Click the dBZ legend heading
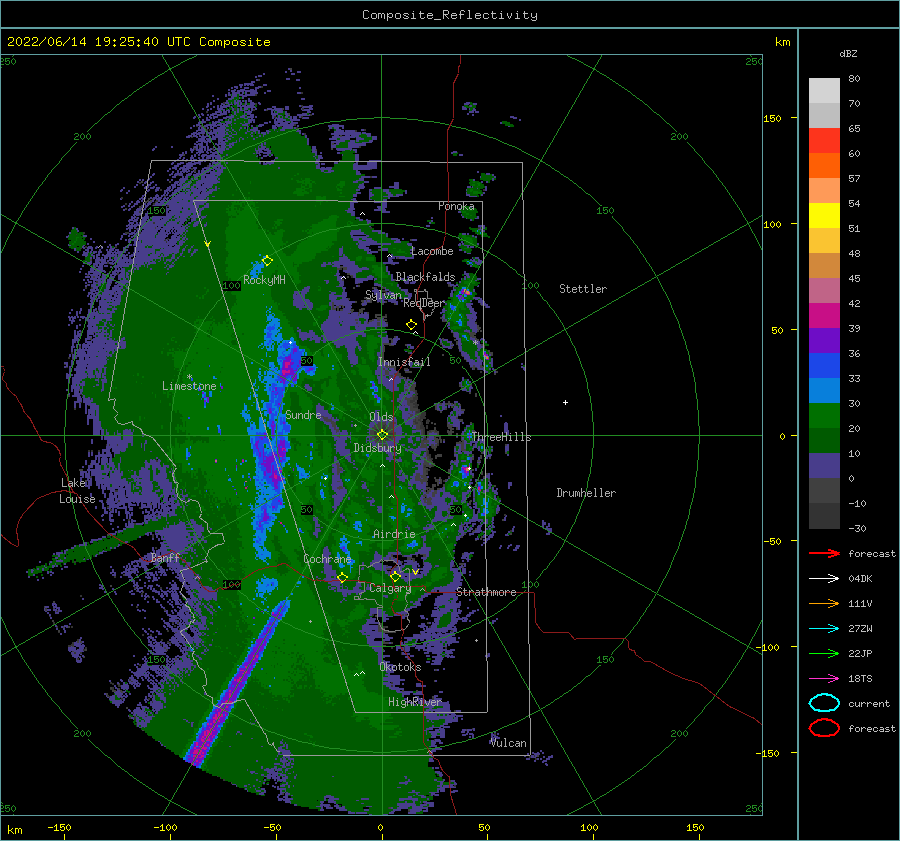 [x=848, y=53]
